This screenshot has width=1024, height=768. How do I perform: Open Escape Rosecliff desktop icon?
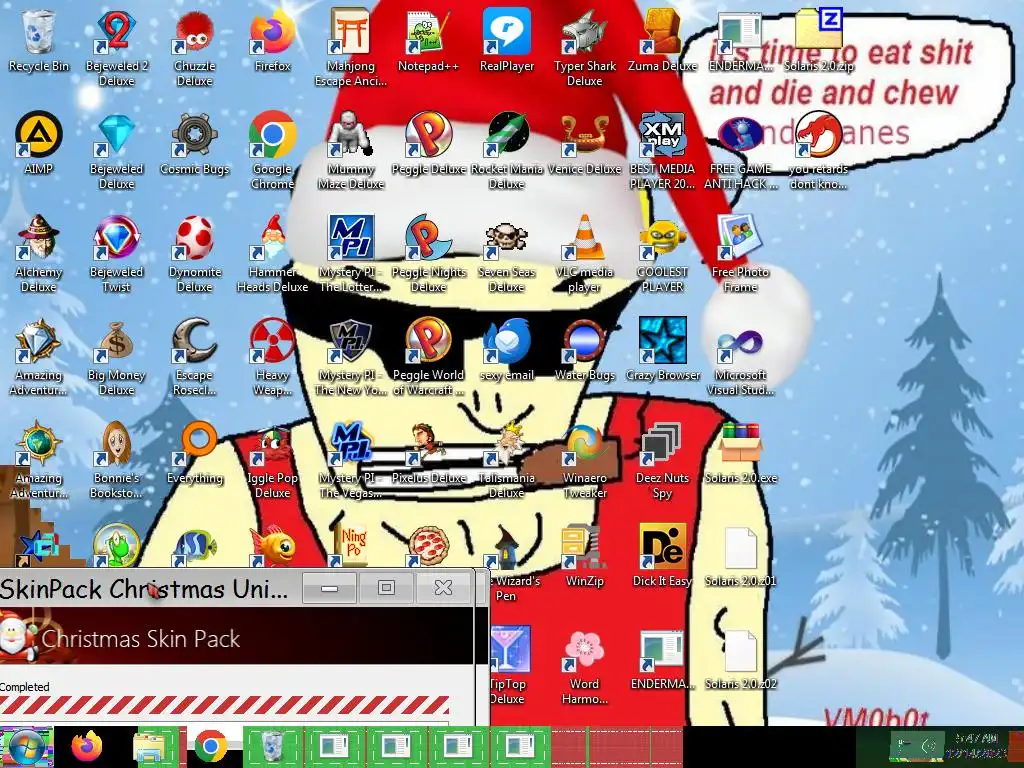point(195,357)
